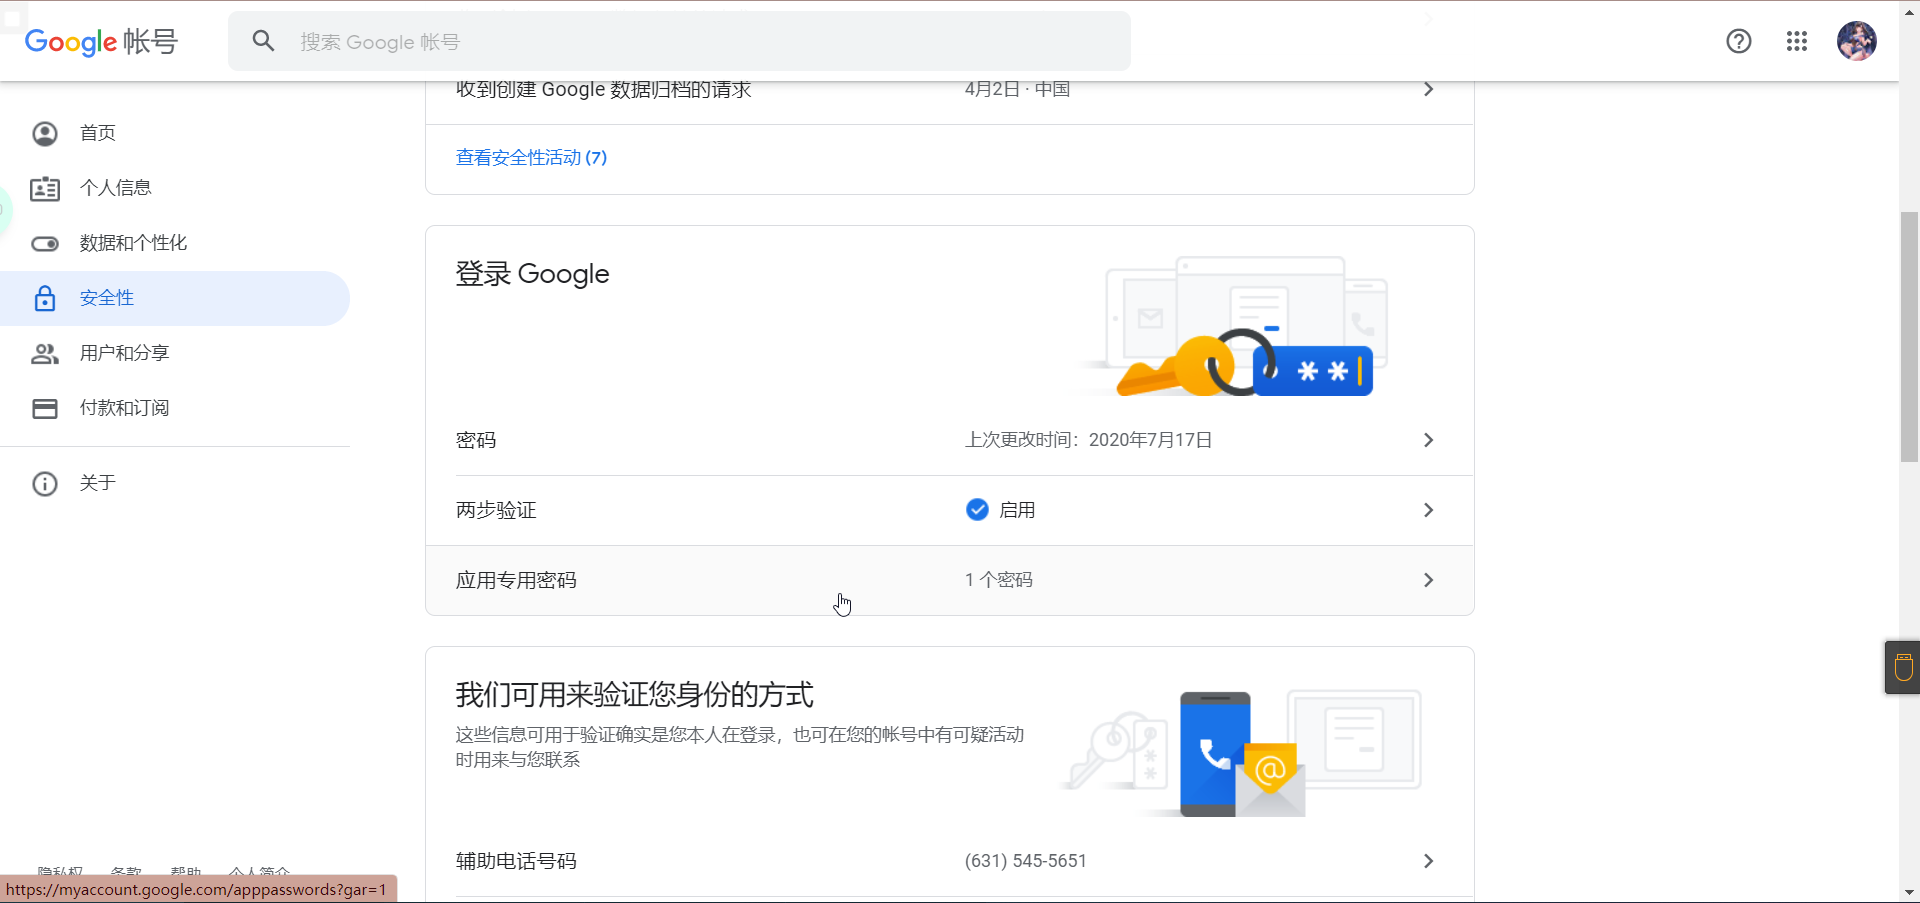Click 上次更改时间：2020年7月17日 text
The image size is (1920, 903).
1088,440
